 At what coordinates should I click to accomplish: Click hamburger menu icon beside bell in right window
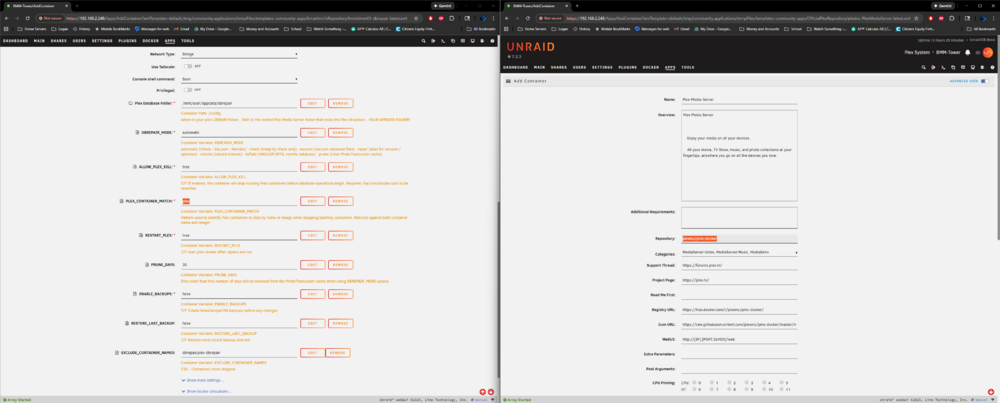tap(977, 52)
